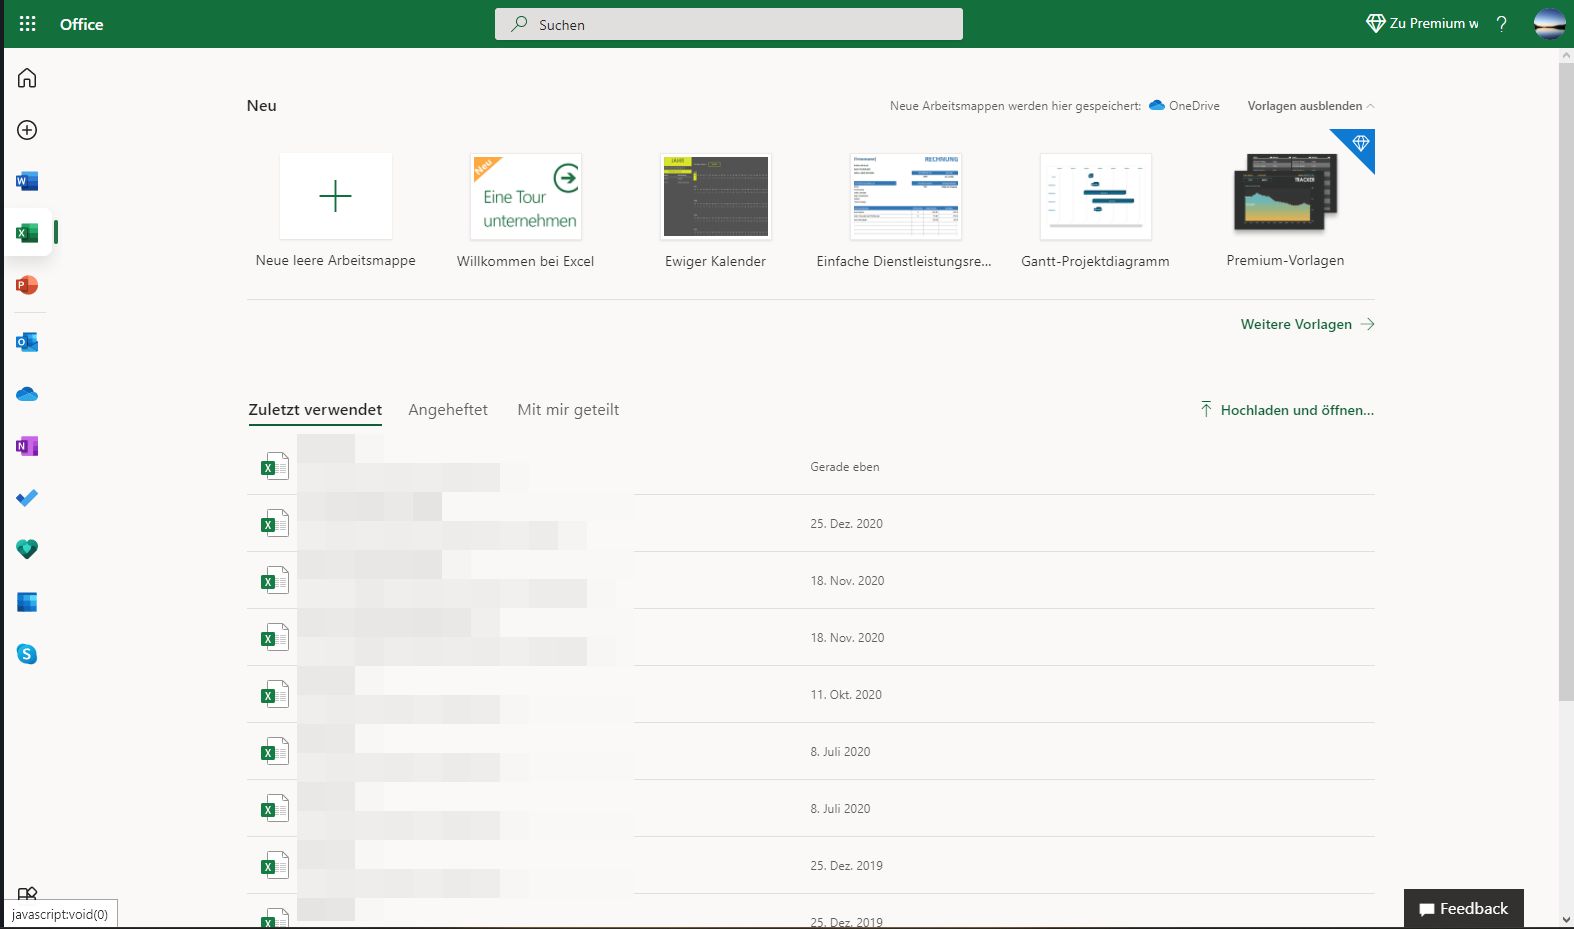Screen dimensions: 1574x929
Task: Click the OneDrive cloud icon beside save location
Action: click(1157, 105)
